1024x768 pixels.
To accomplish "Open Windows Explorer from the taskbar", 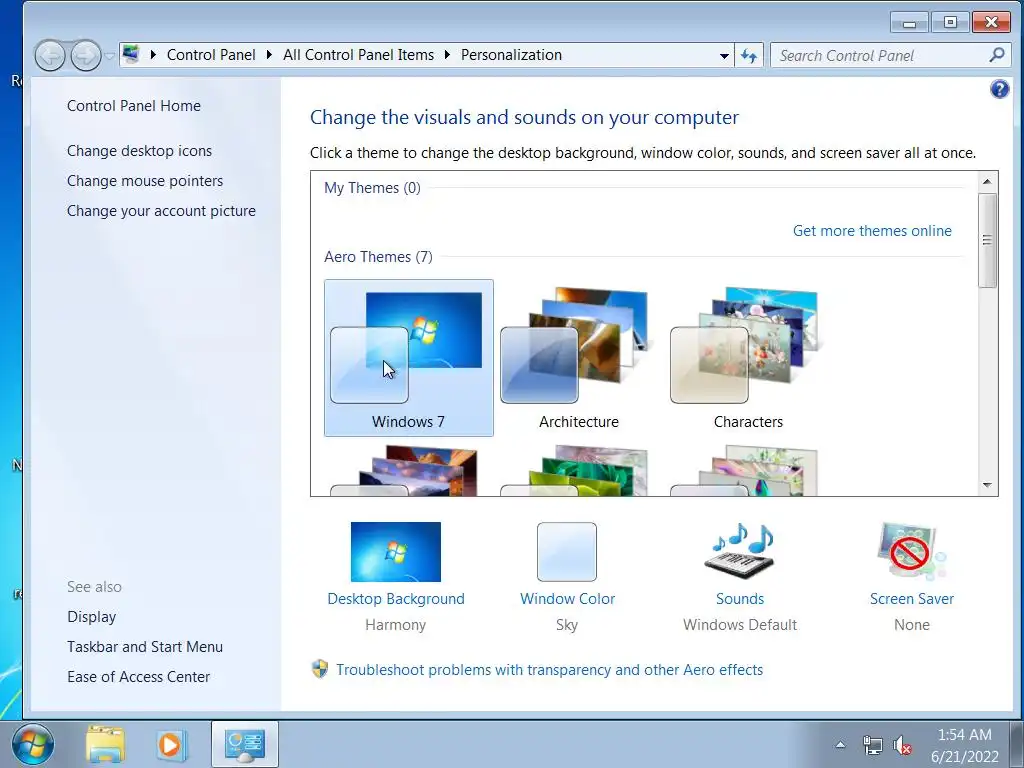I will tap(105, 744).
